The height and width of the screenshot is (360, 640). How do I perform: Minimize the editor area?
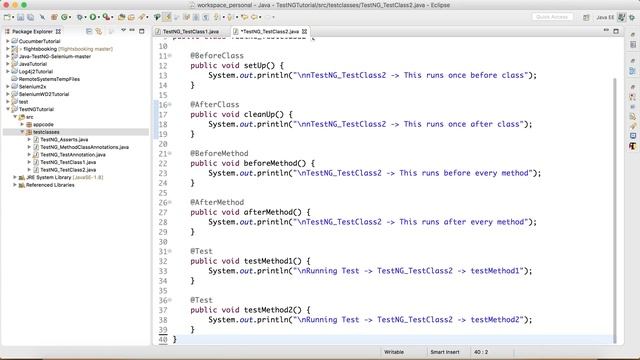pyautogui.click(x=606, y=31)
